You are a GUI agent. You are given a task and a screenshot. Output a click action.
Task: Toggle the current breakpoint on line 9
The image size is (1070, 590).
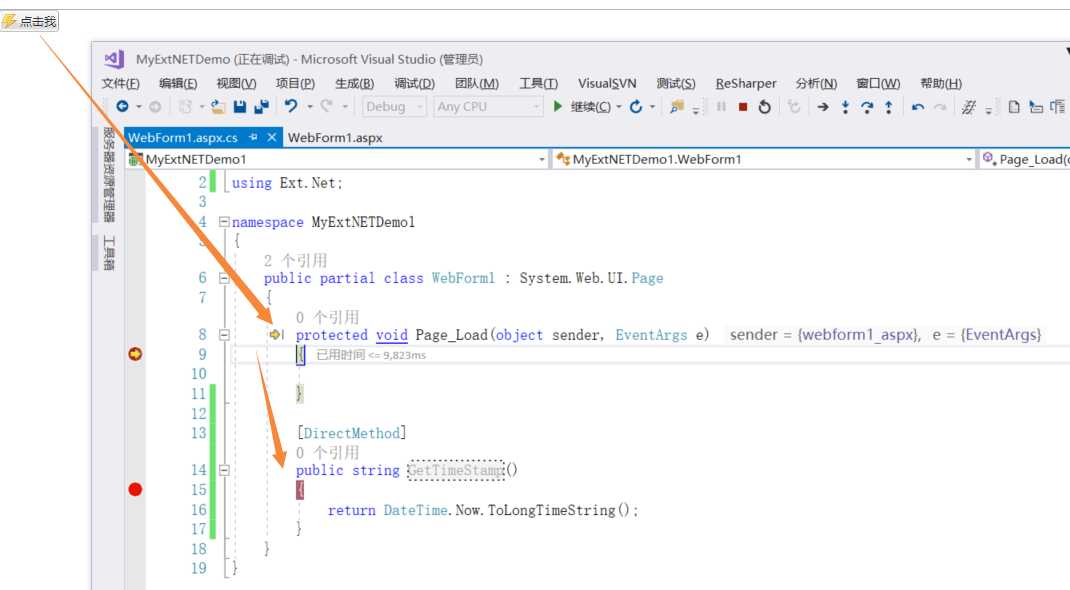(135, 354)
